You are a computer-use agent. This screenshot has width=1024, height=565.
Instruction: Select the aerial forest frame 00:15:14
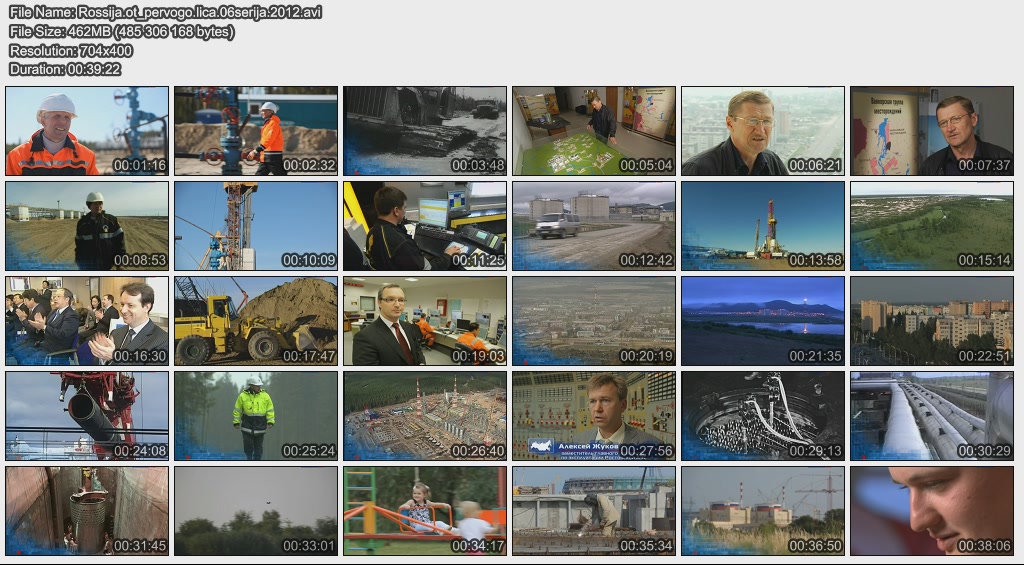click(932, 226)
